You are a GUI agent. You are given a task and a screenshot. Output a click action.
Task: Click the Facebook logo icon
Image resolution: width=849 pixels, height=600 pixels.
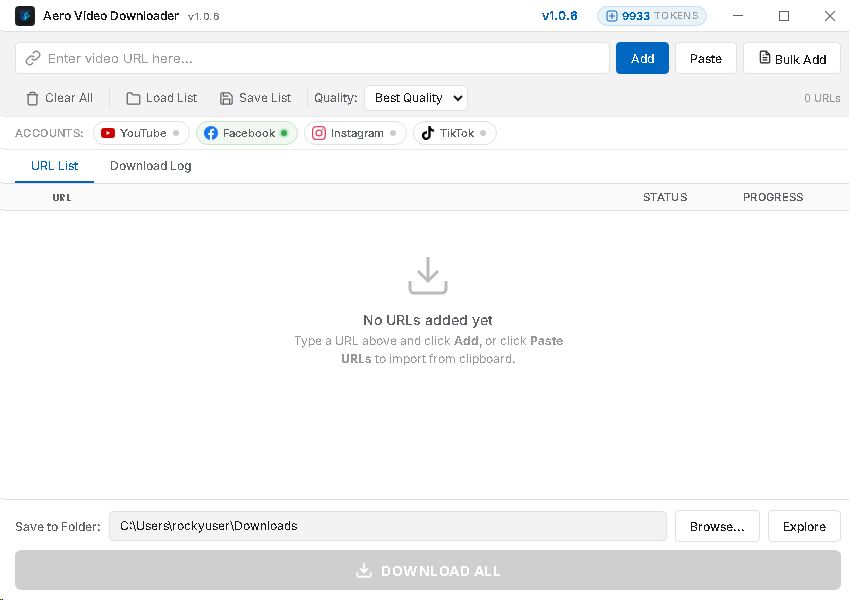click(x=211, y=133)
